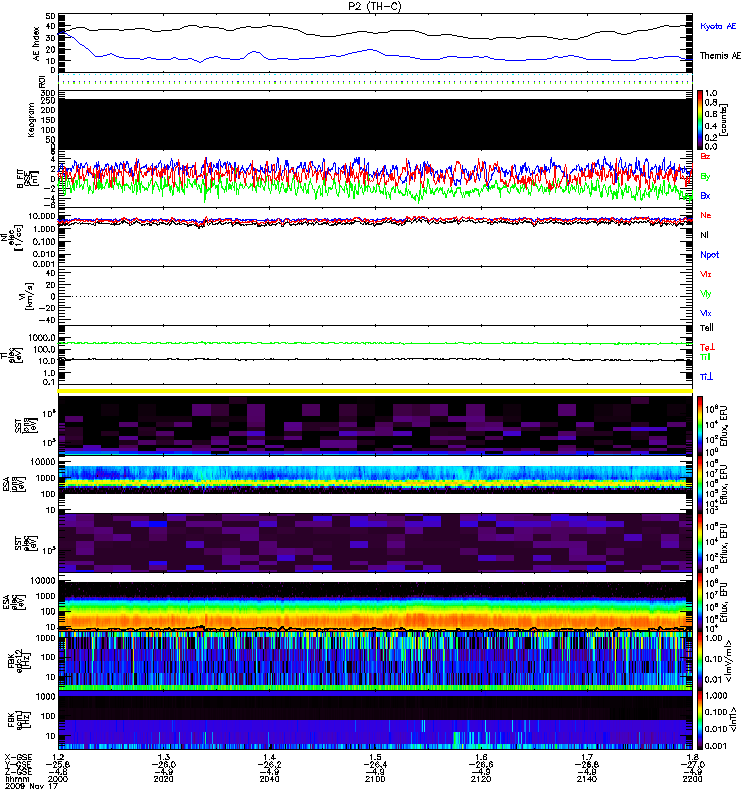The height and width of the screenshot is (800, 750).
Task: Click the "2200" time tick label
Action: point(692,779)
